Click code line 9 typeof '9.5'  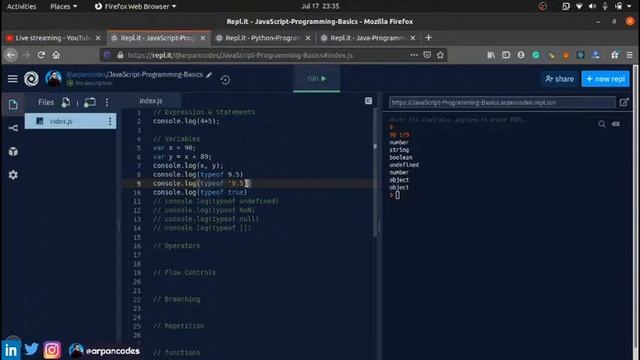pyautogui.click(x=202, y=184)
